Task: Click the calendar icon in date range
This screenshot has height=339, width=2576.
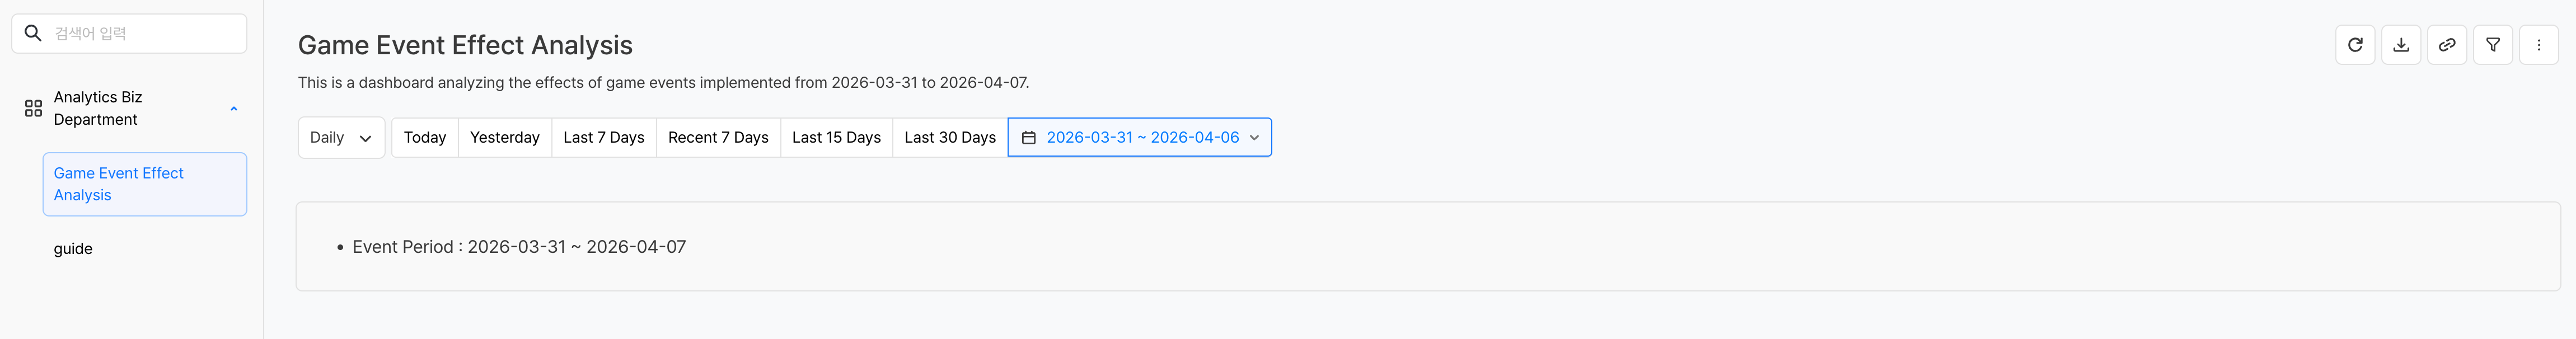Action: (1028, 138)
